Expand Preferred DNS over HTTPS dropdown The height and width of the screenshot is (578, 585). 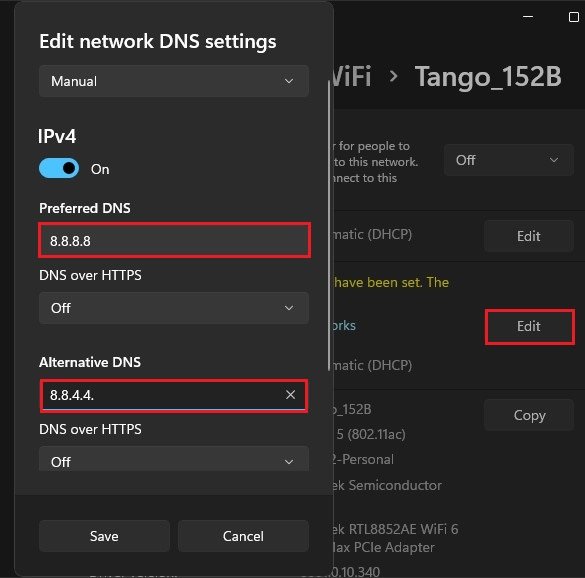click(174, 308)
